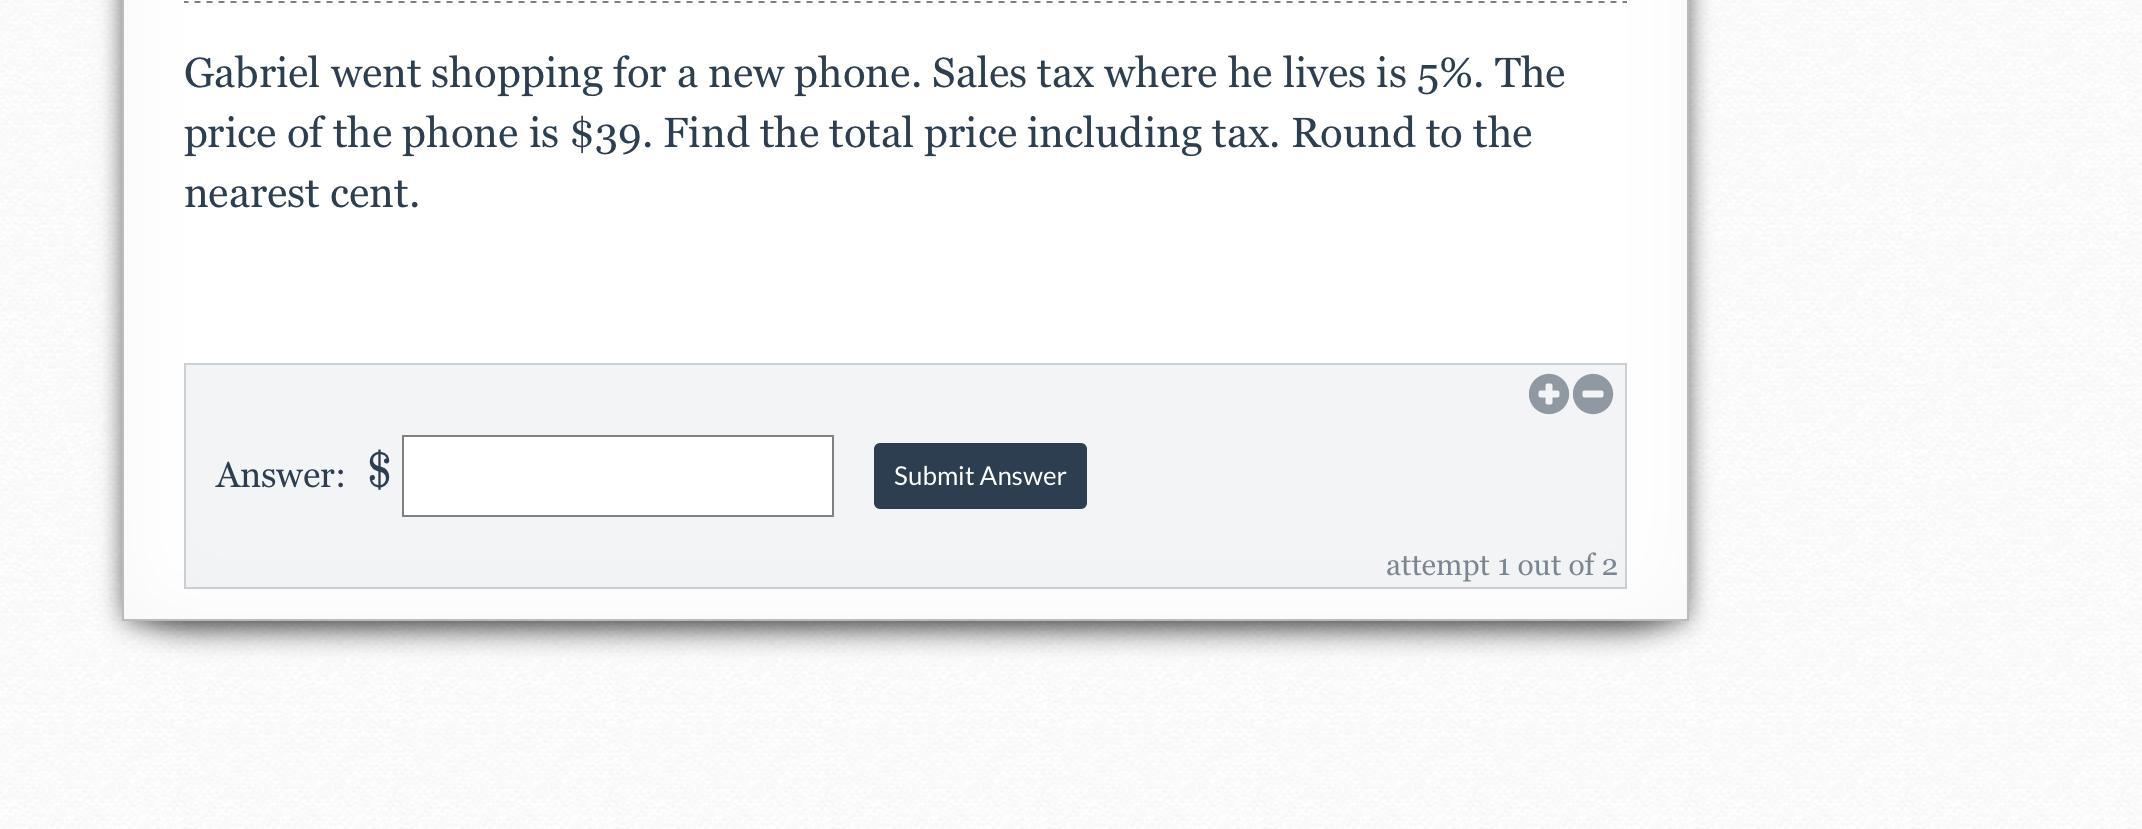Click the phrase "including tax"
The width and height of the screenshot is (2142, 829).
[x=1151, y=134]
